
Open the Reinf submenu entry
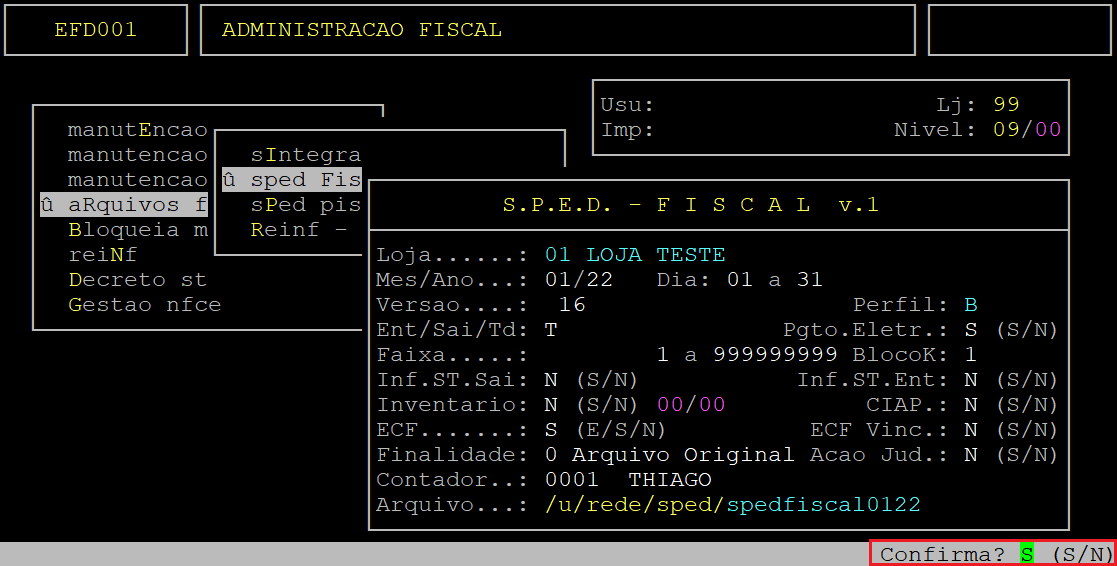(298, 230)
